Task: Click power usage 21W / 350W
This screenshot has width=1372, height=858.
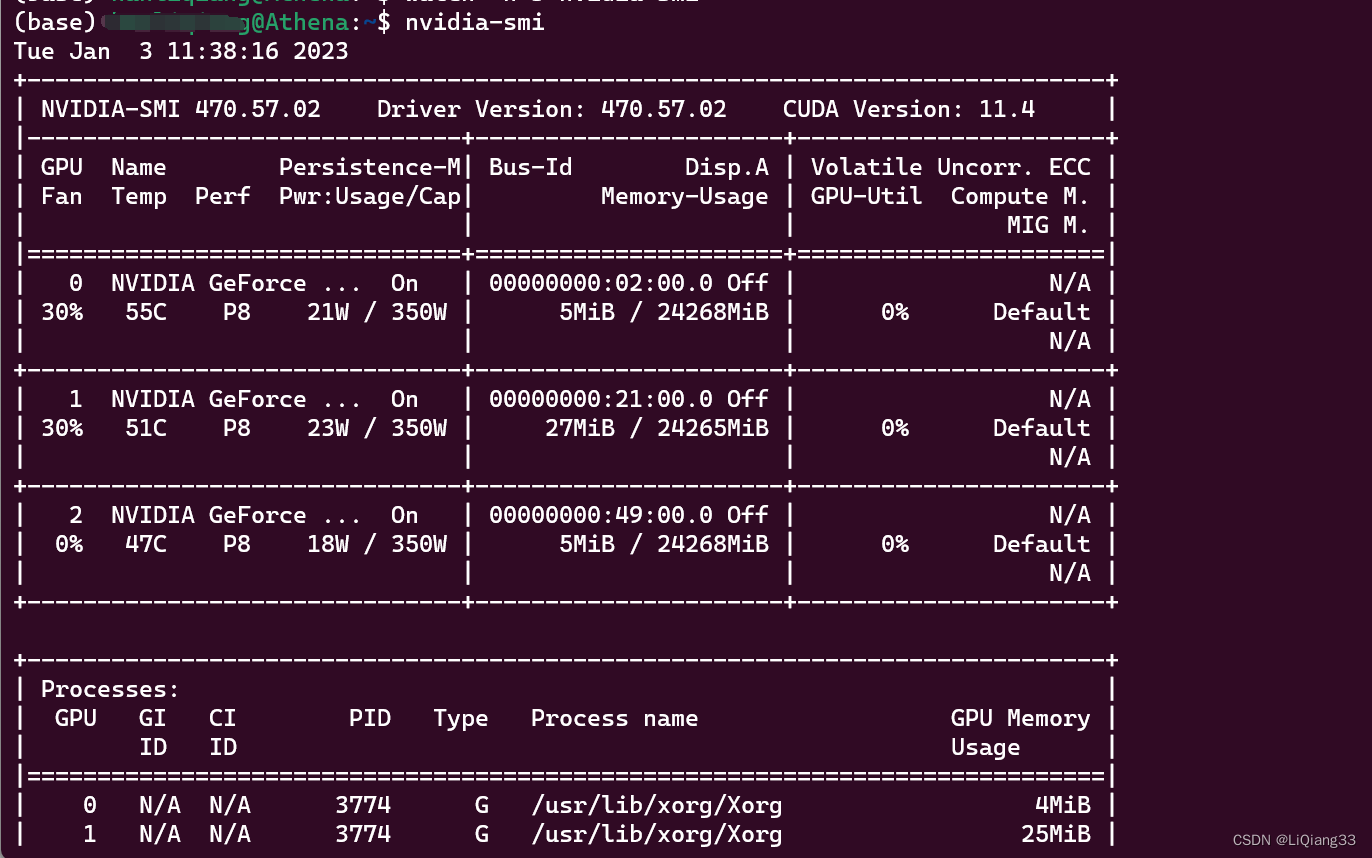Action: tap(377, 312)
